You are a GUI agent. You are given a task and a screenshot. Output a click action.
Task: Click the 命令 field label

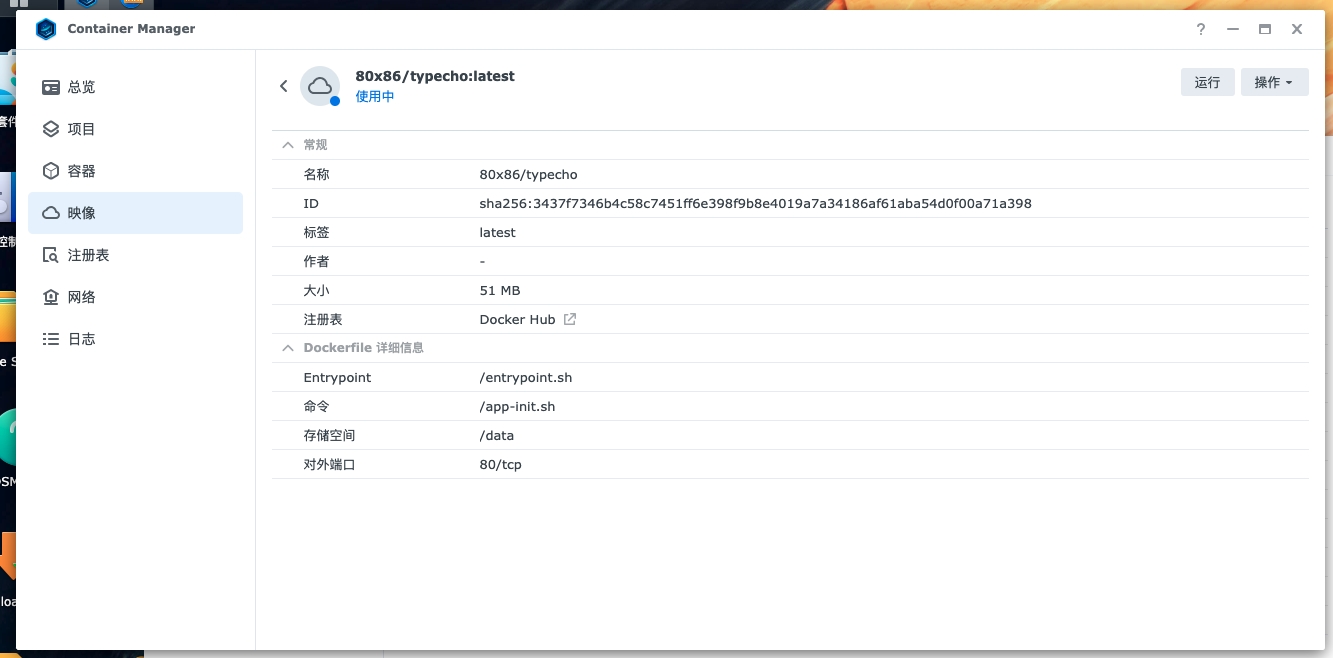point(317,406)
